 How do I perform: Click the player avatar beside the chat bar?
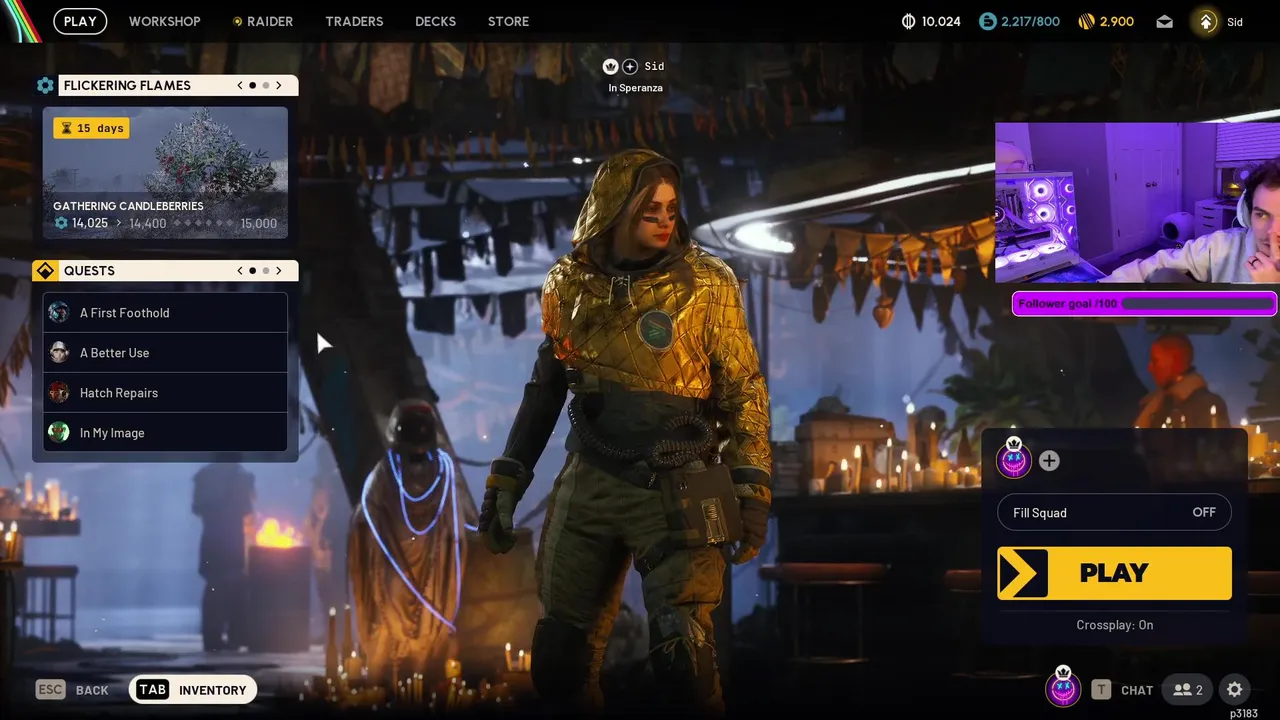click(x=1063, y=688)
